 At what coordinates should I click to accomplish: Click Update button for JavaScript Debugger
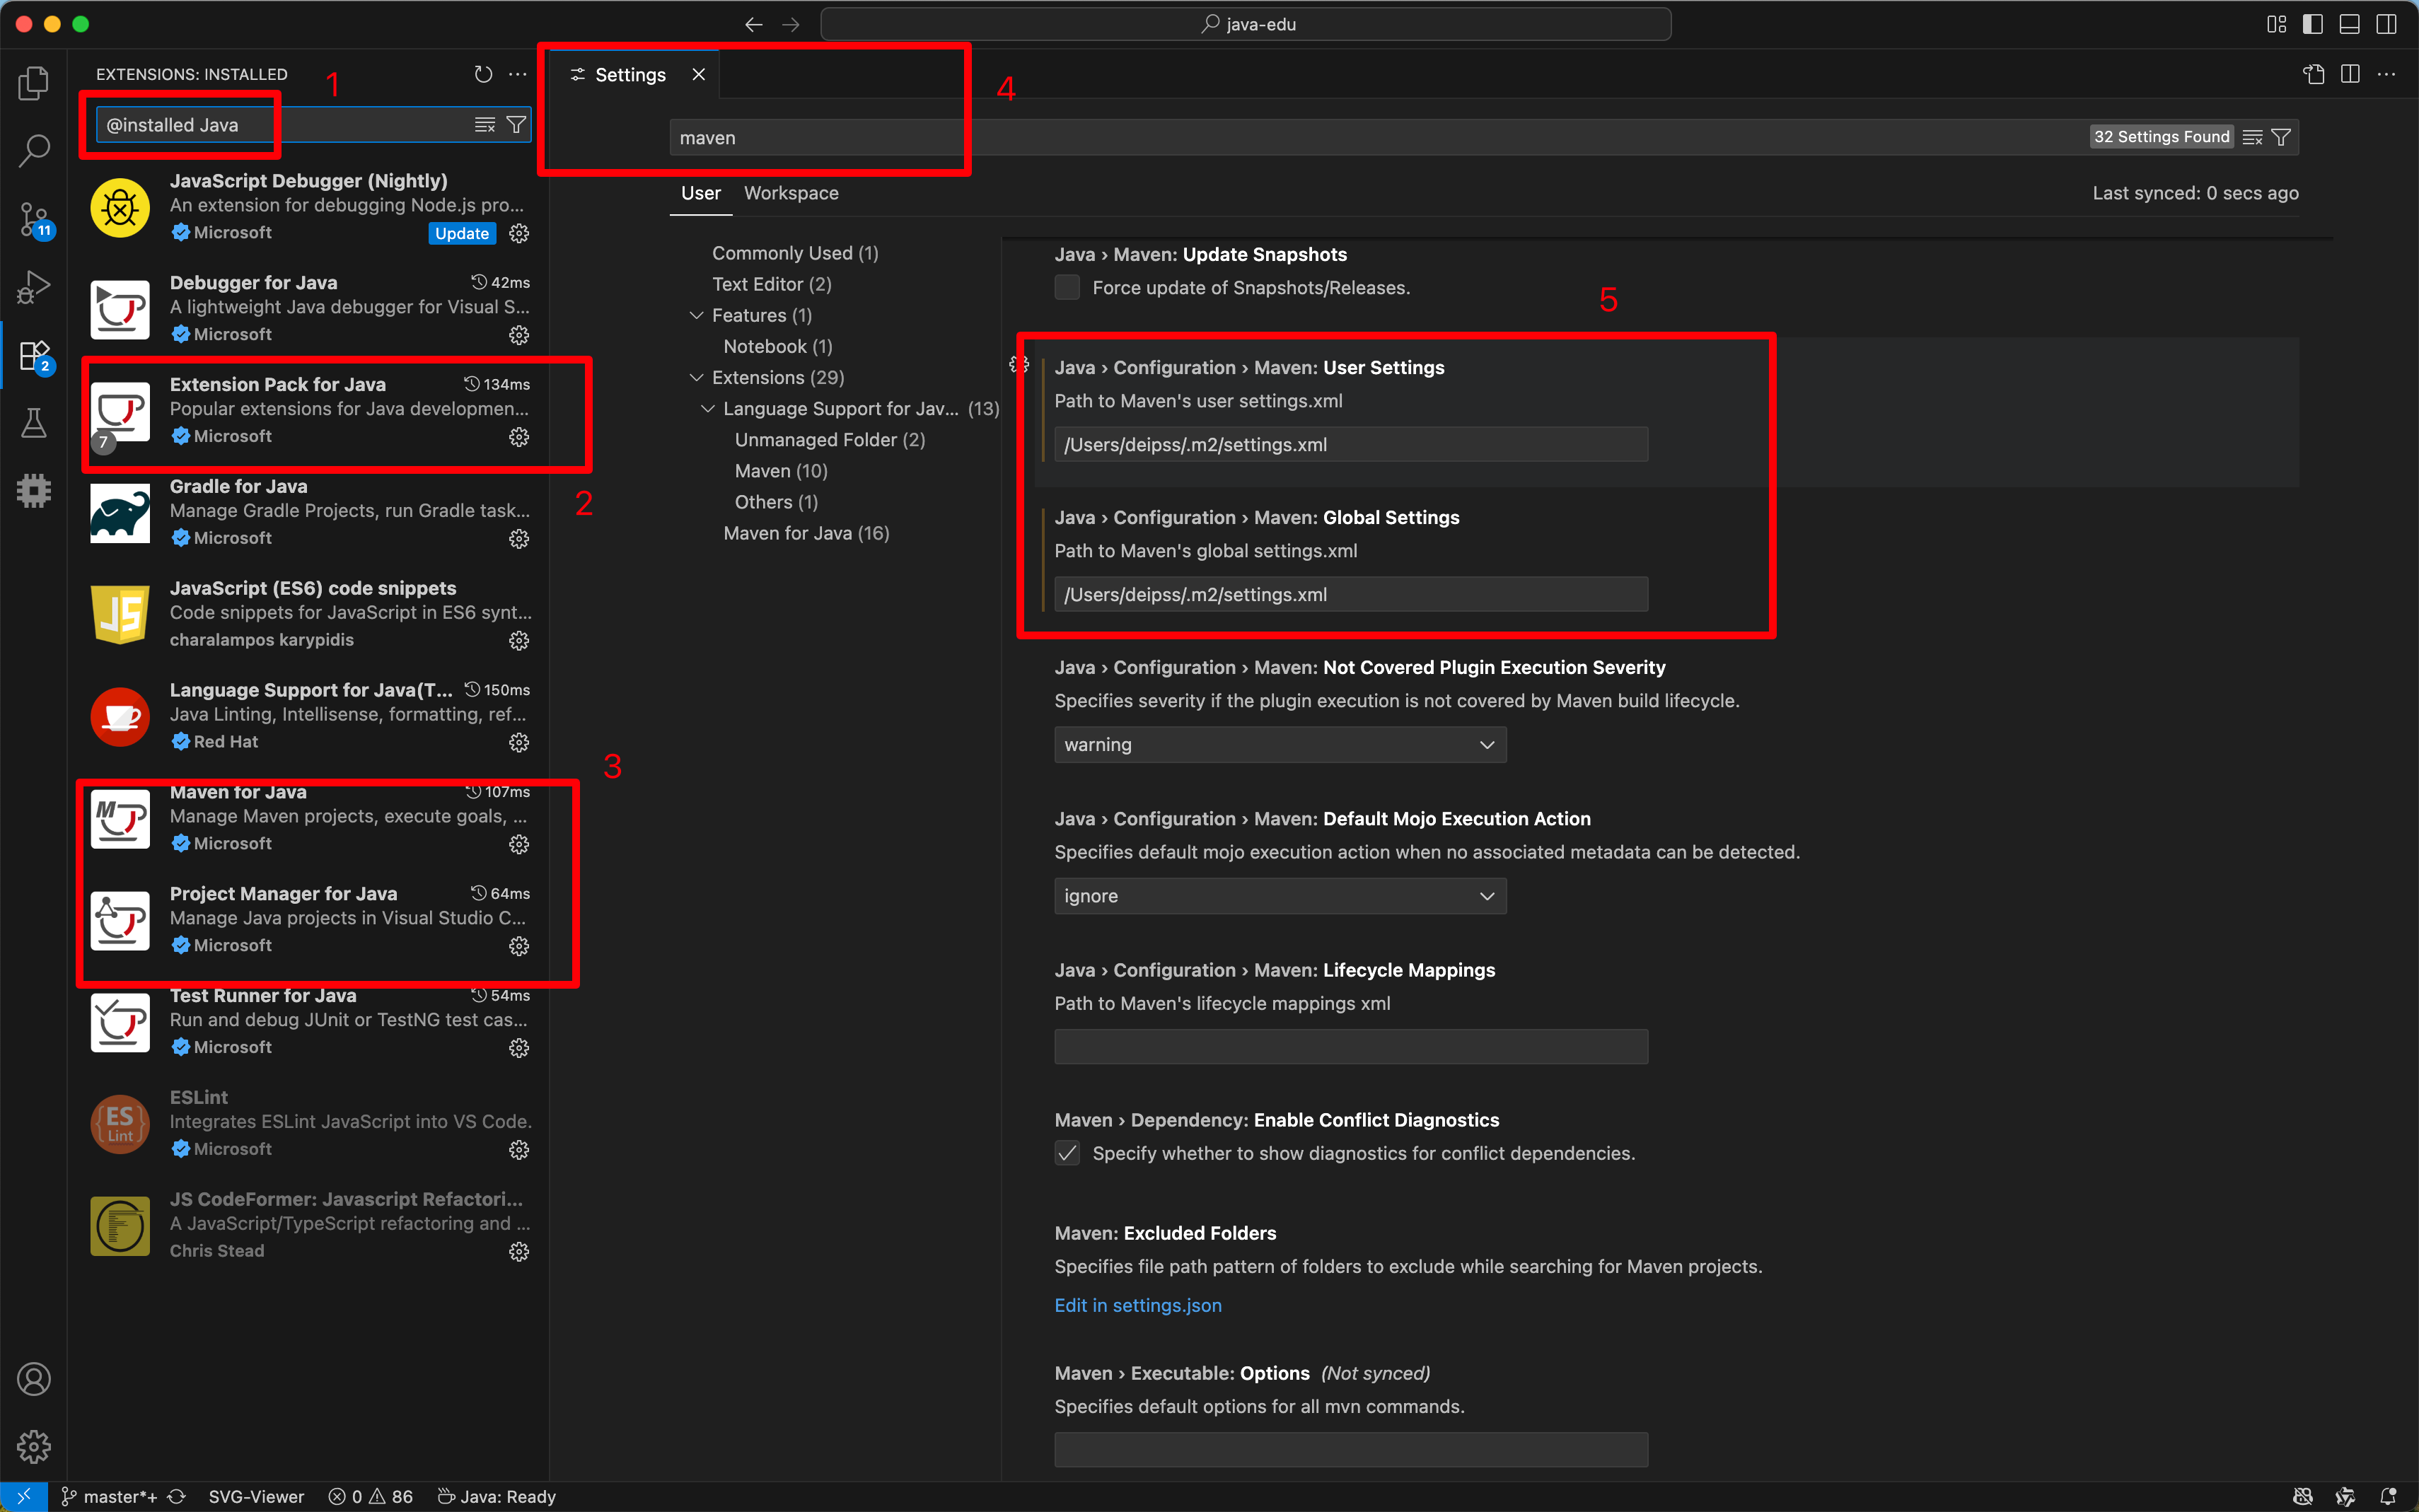pyautogui.click(x=462, y=233)
